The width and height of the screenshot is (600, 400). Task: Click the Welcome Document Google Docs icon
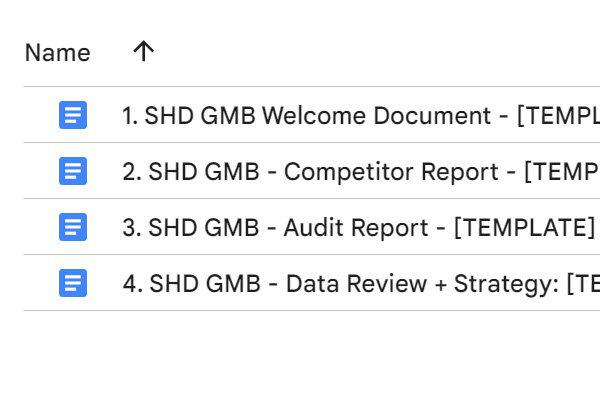[x=72, y=115]
